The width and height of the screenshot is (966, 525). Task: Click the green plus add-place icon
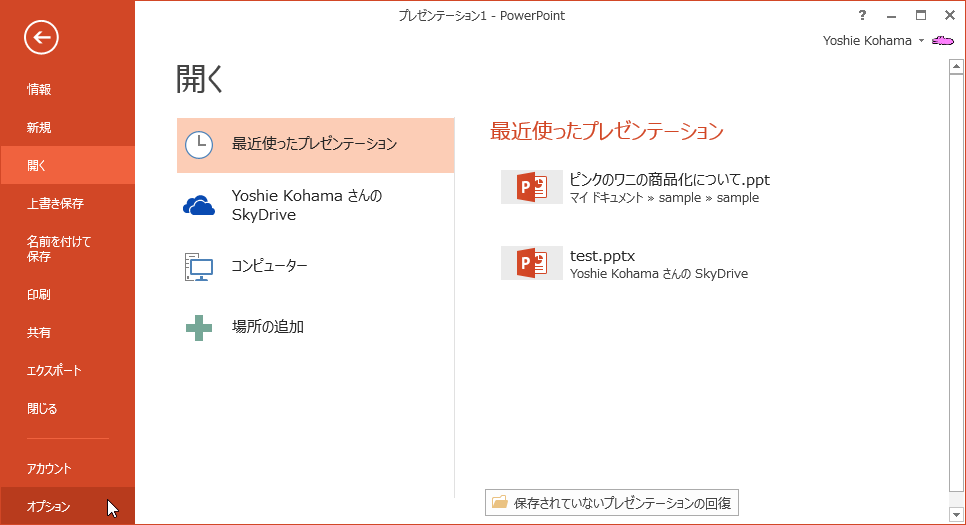pos(199,328)
